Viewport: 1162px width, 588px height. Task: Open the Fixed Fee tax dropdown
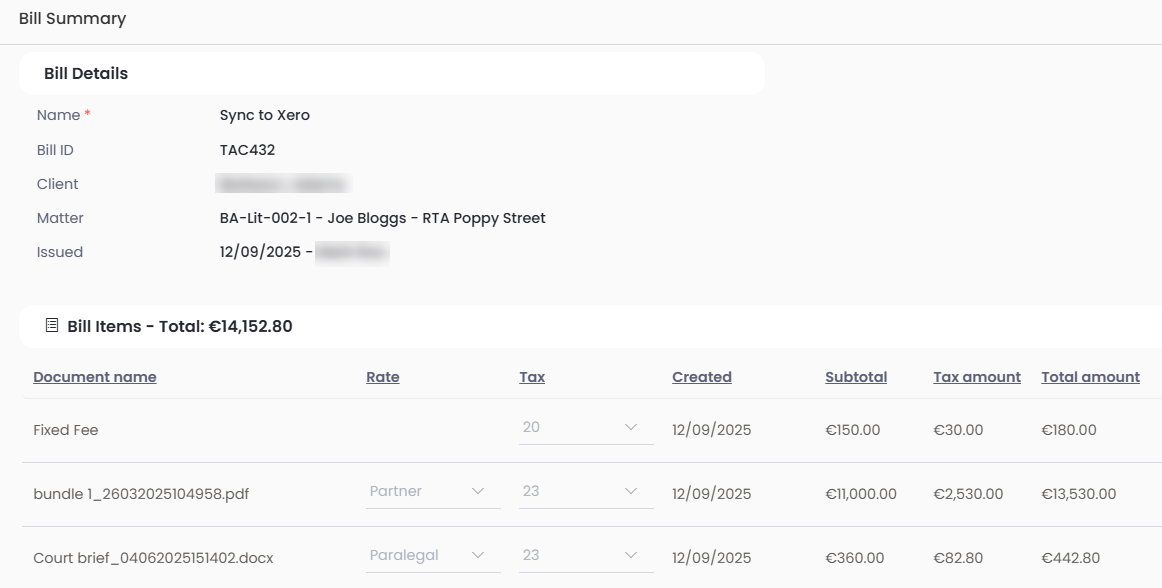[585, 428]
